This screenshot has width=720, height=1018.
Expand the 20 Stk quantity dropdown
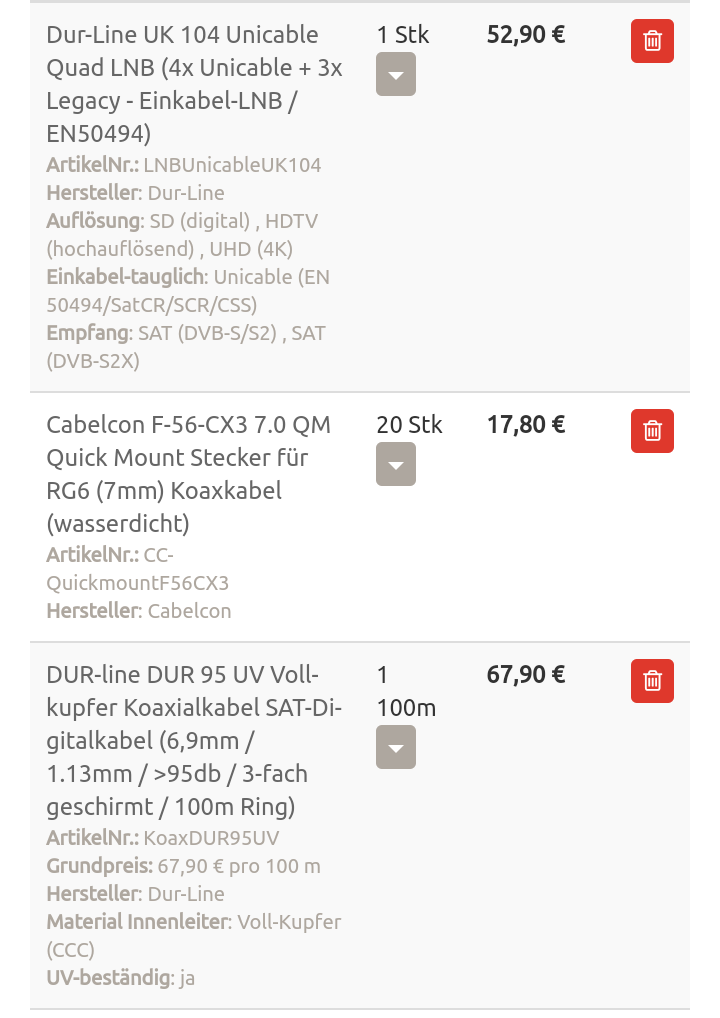[395, 465]
